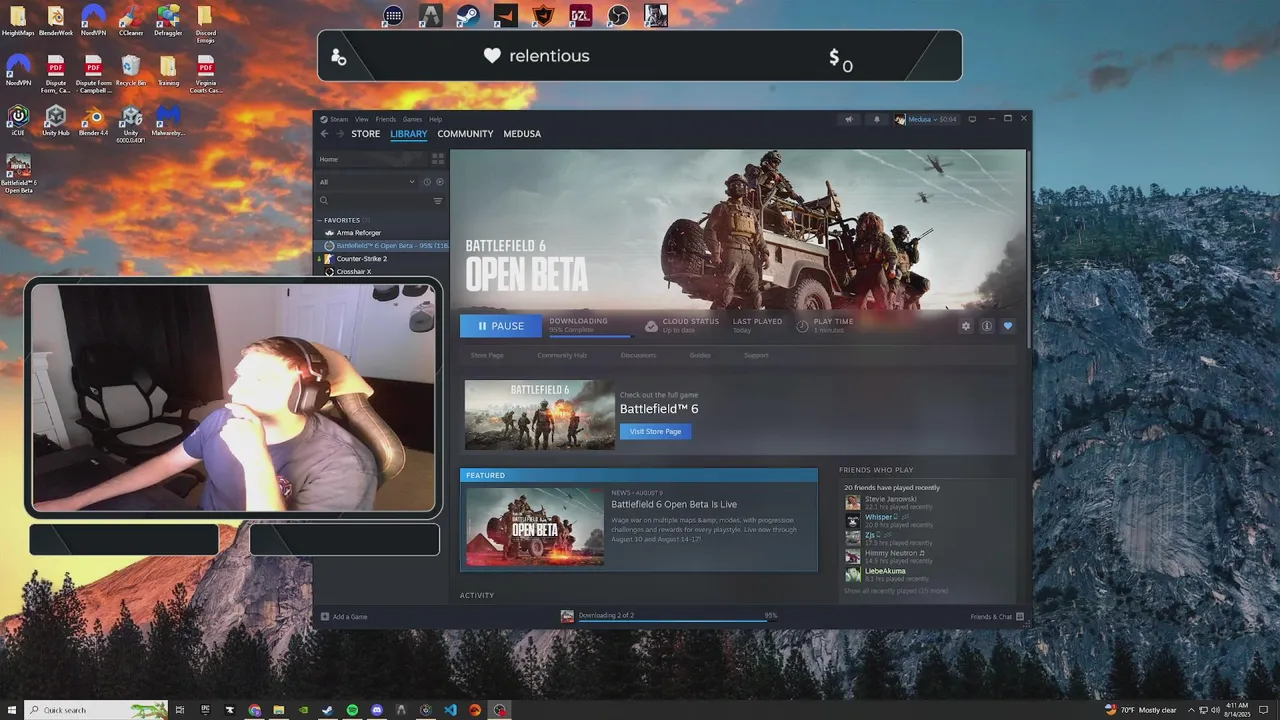Sort library by recent activity clock icon
Screen dimensions: 1280x720
(427, 182)
